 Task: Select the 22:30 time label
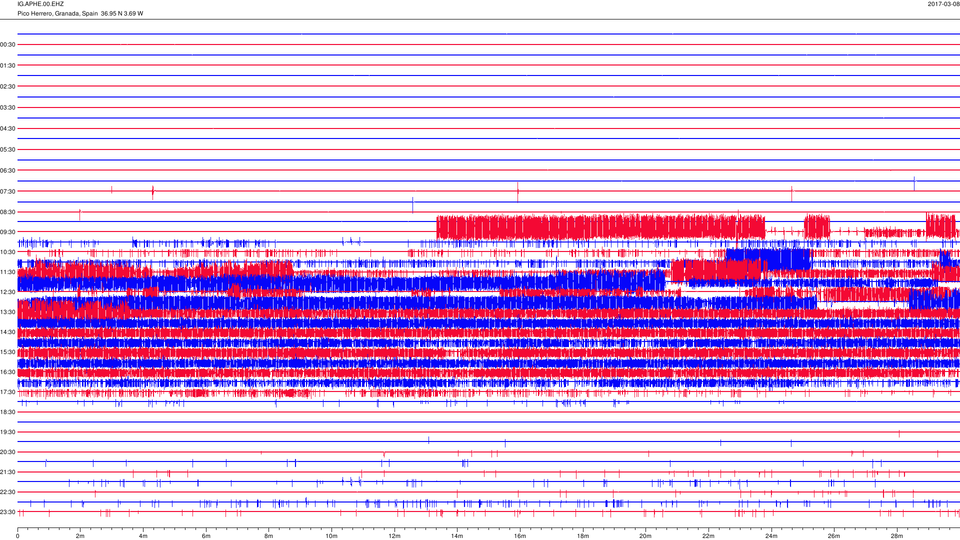pos(7,492)
